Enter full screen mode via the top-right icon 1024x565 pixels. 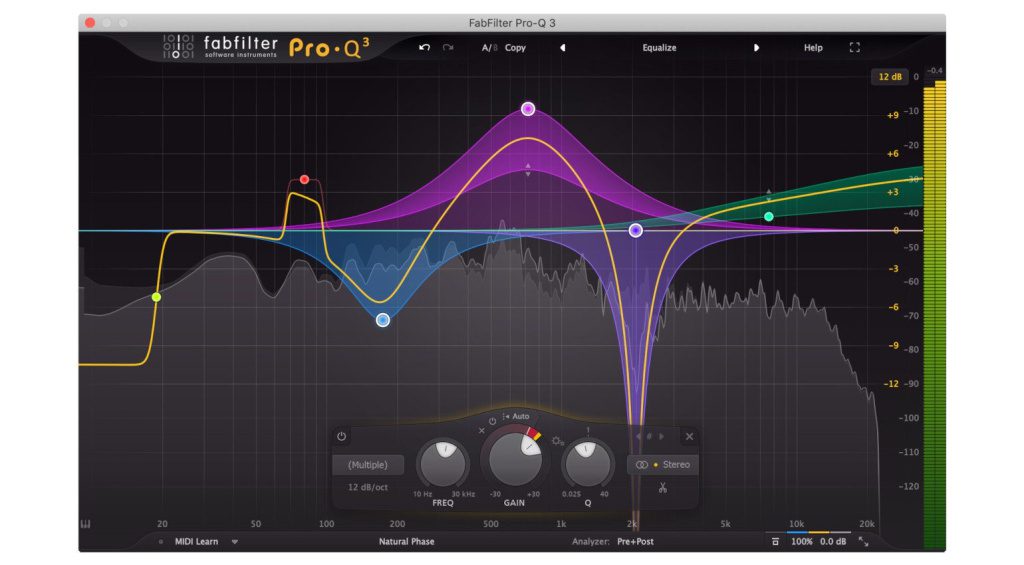(x=854, y=47)
